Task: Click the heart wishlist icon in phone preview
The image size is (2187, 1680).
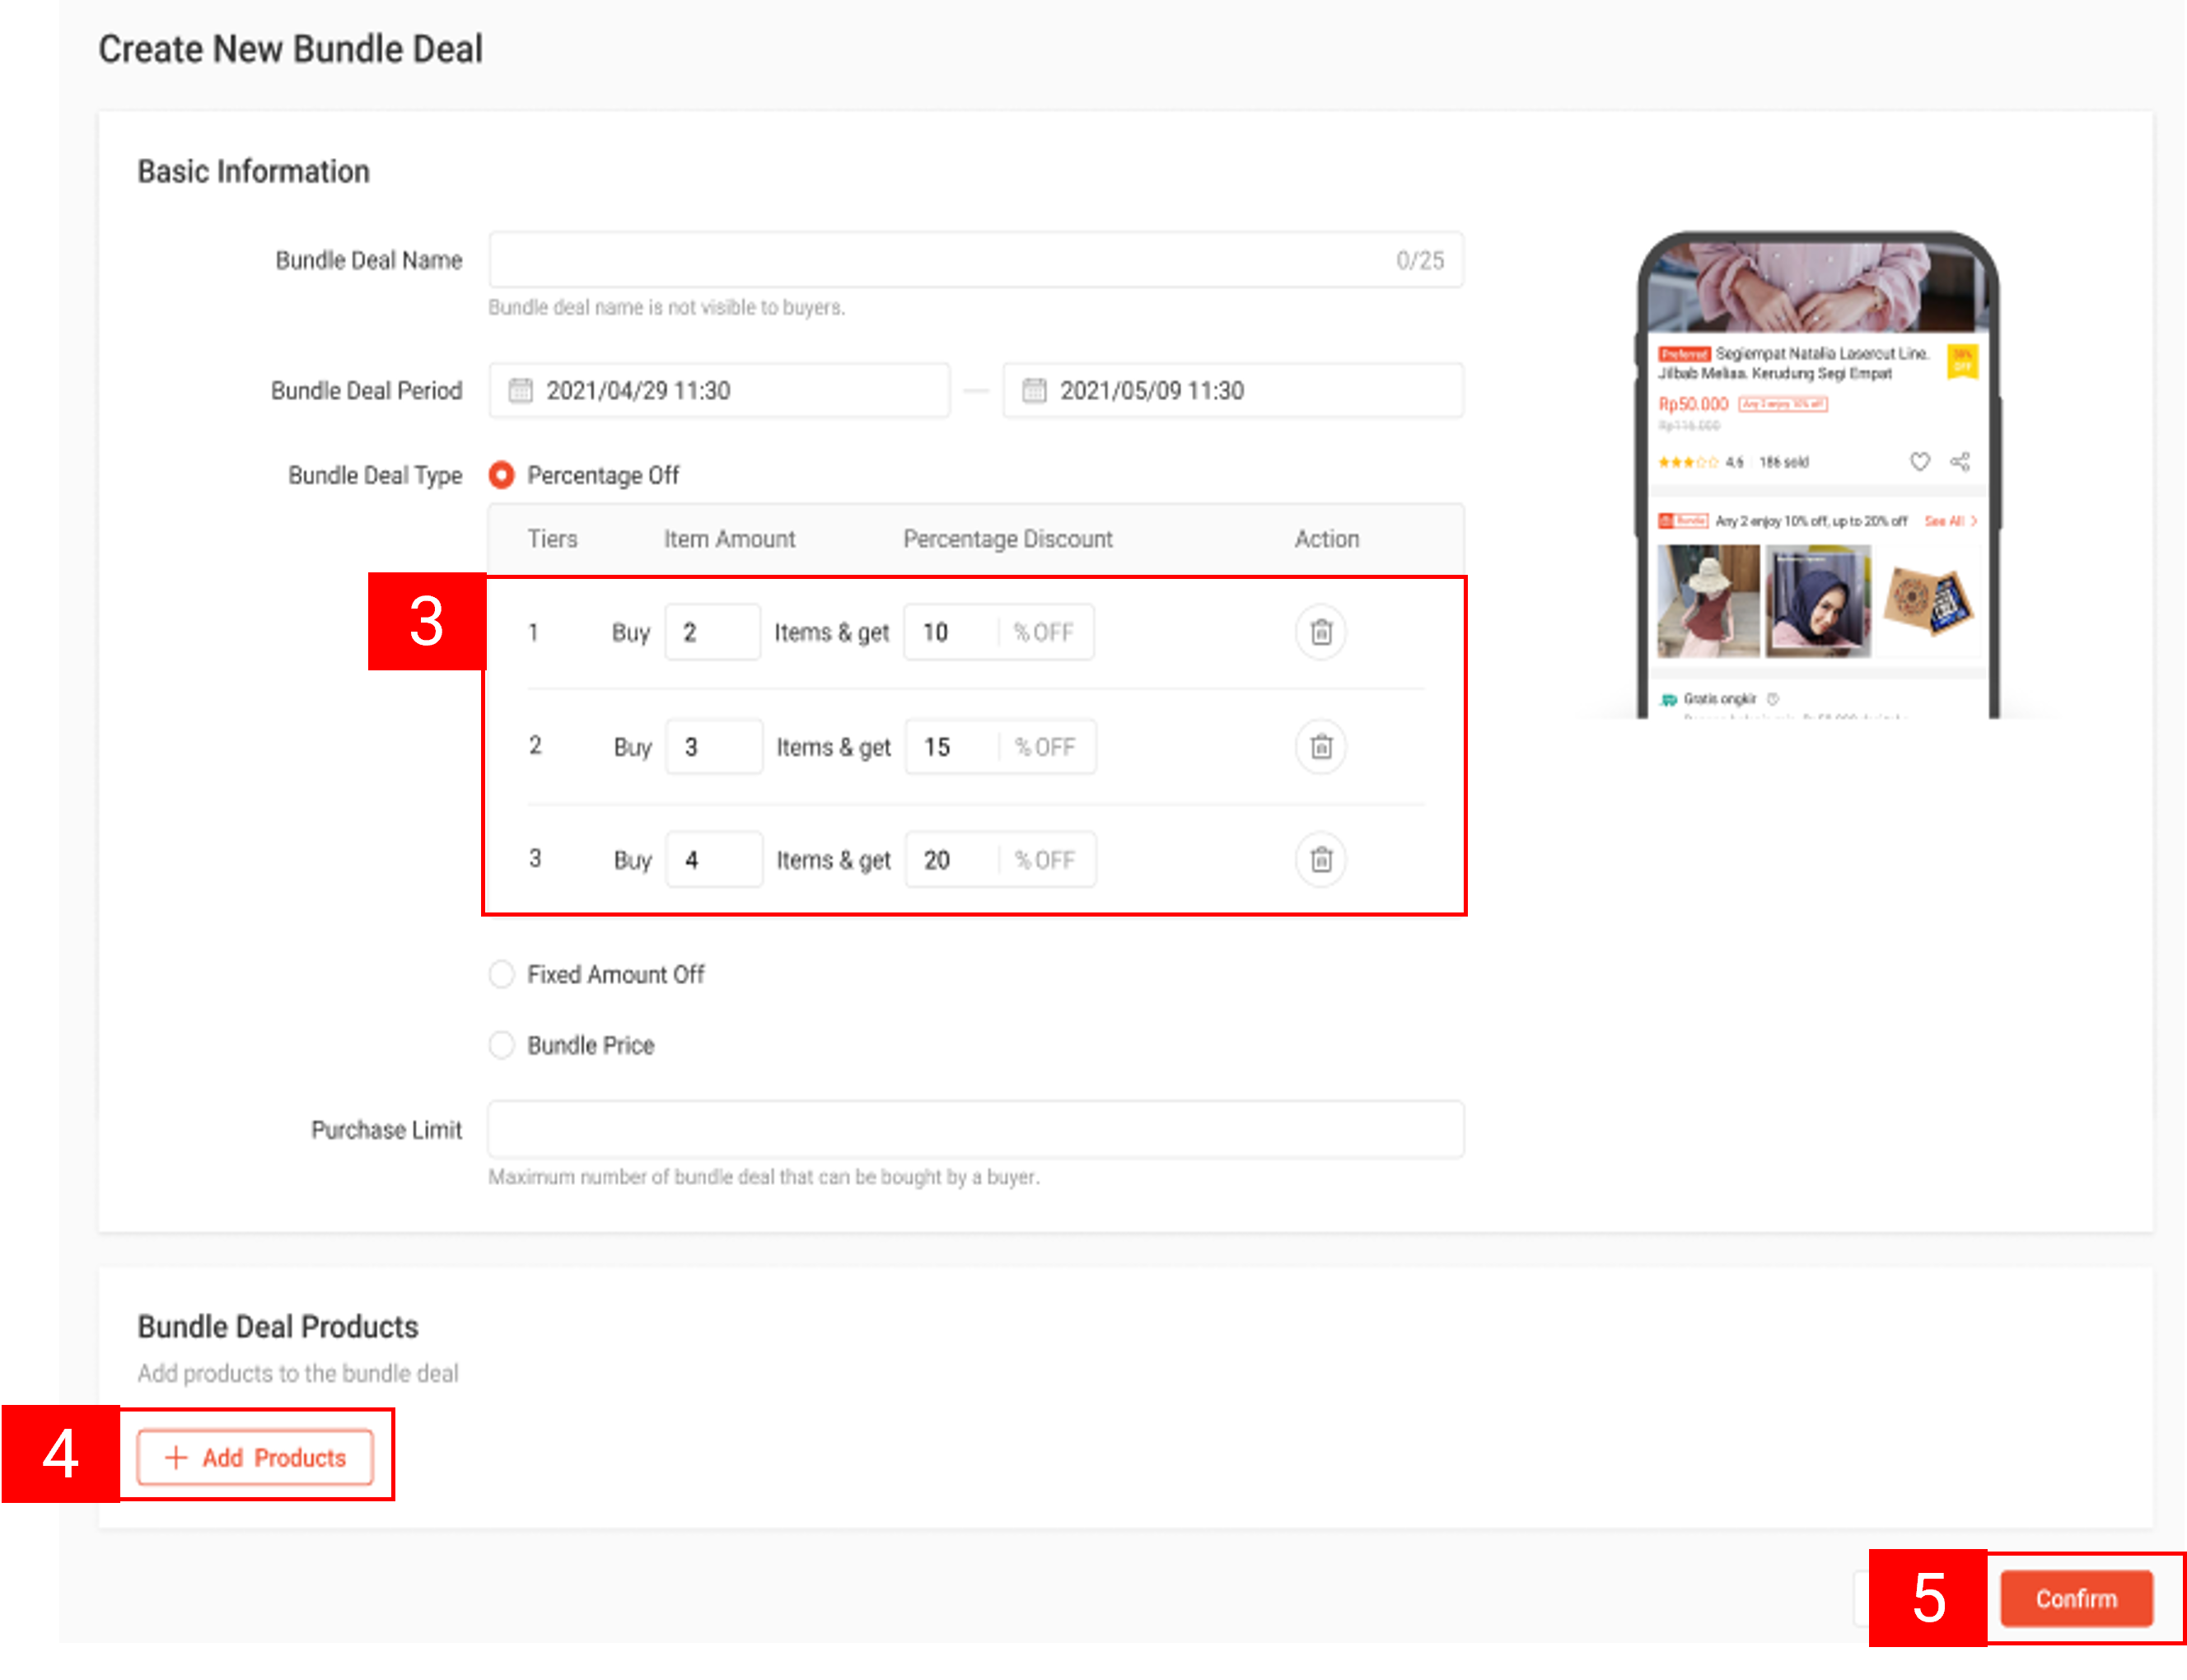Action: click(x=1919, y=461)
